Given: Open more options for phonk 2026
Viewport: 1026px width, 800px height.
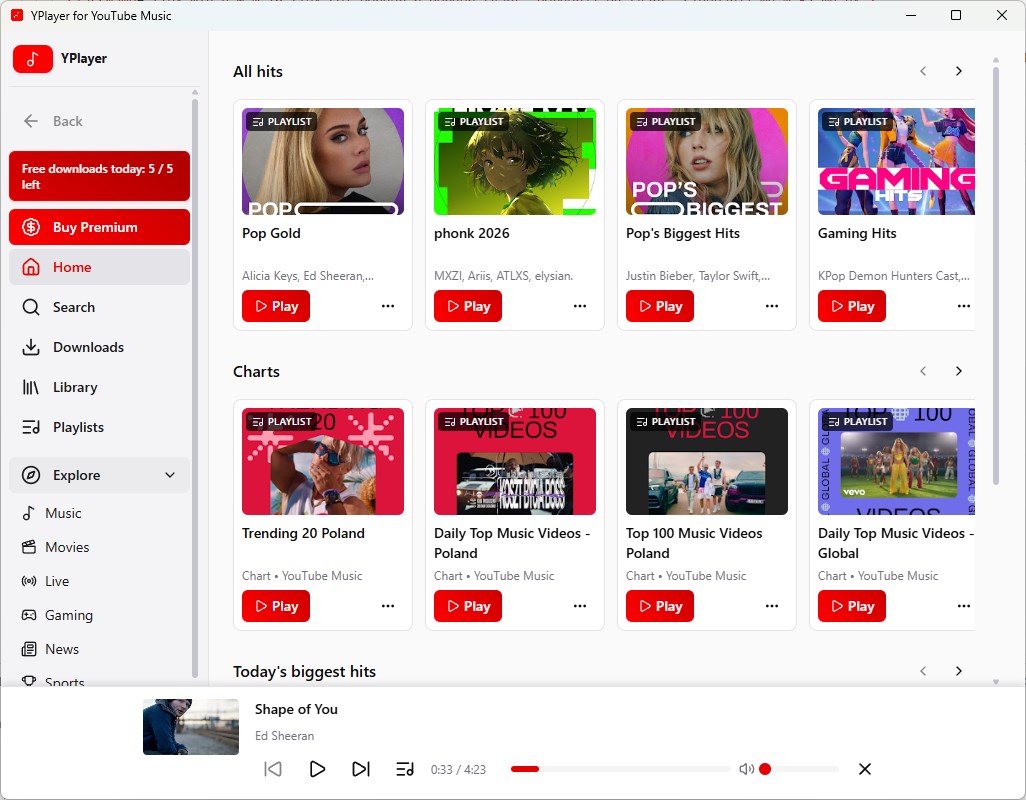Looking at the screenshot, I should [x=580, y=306].
